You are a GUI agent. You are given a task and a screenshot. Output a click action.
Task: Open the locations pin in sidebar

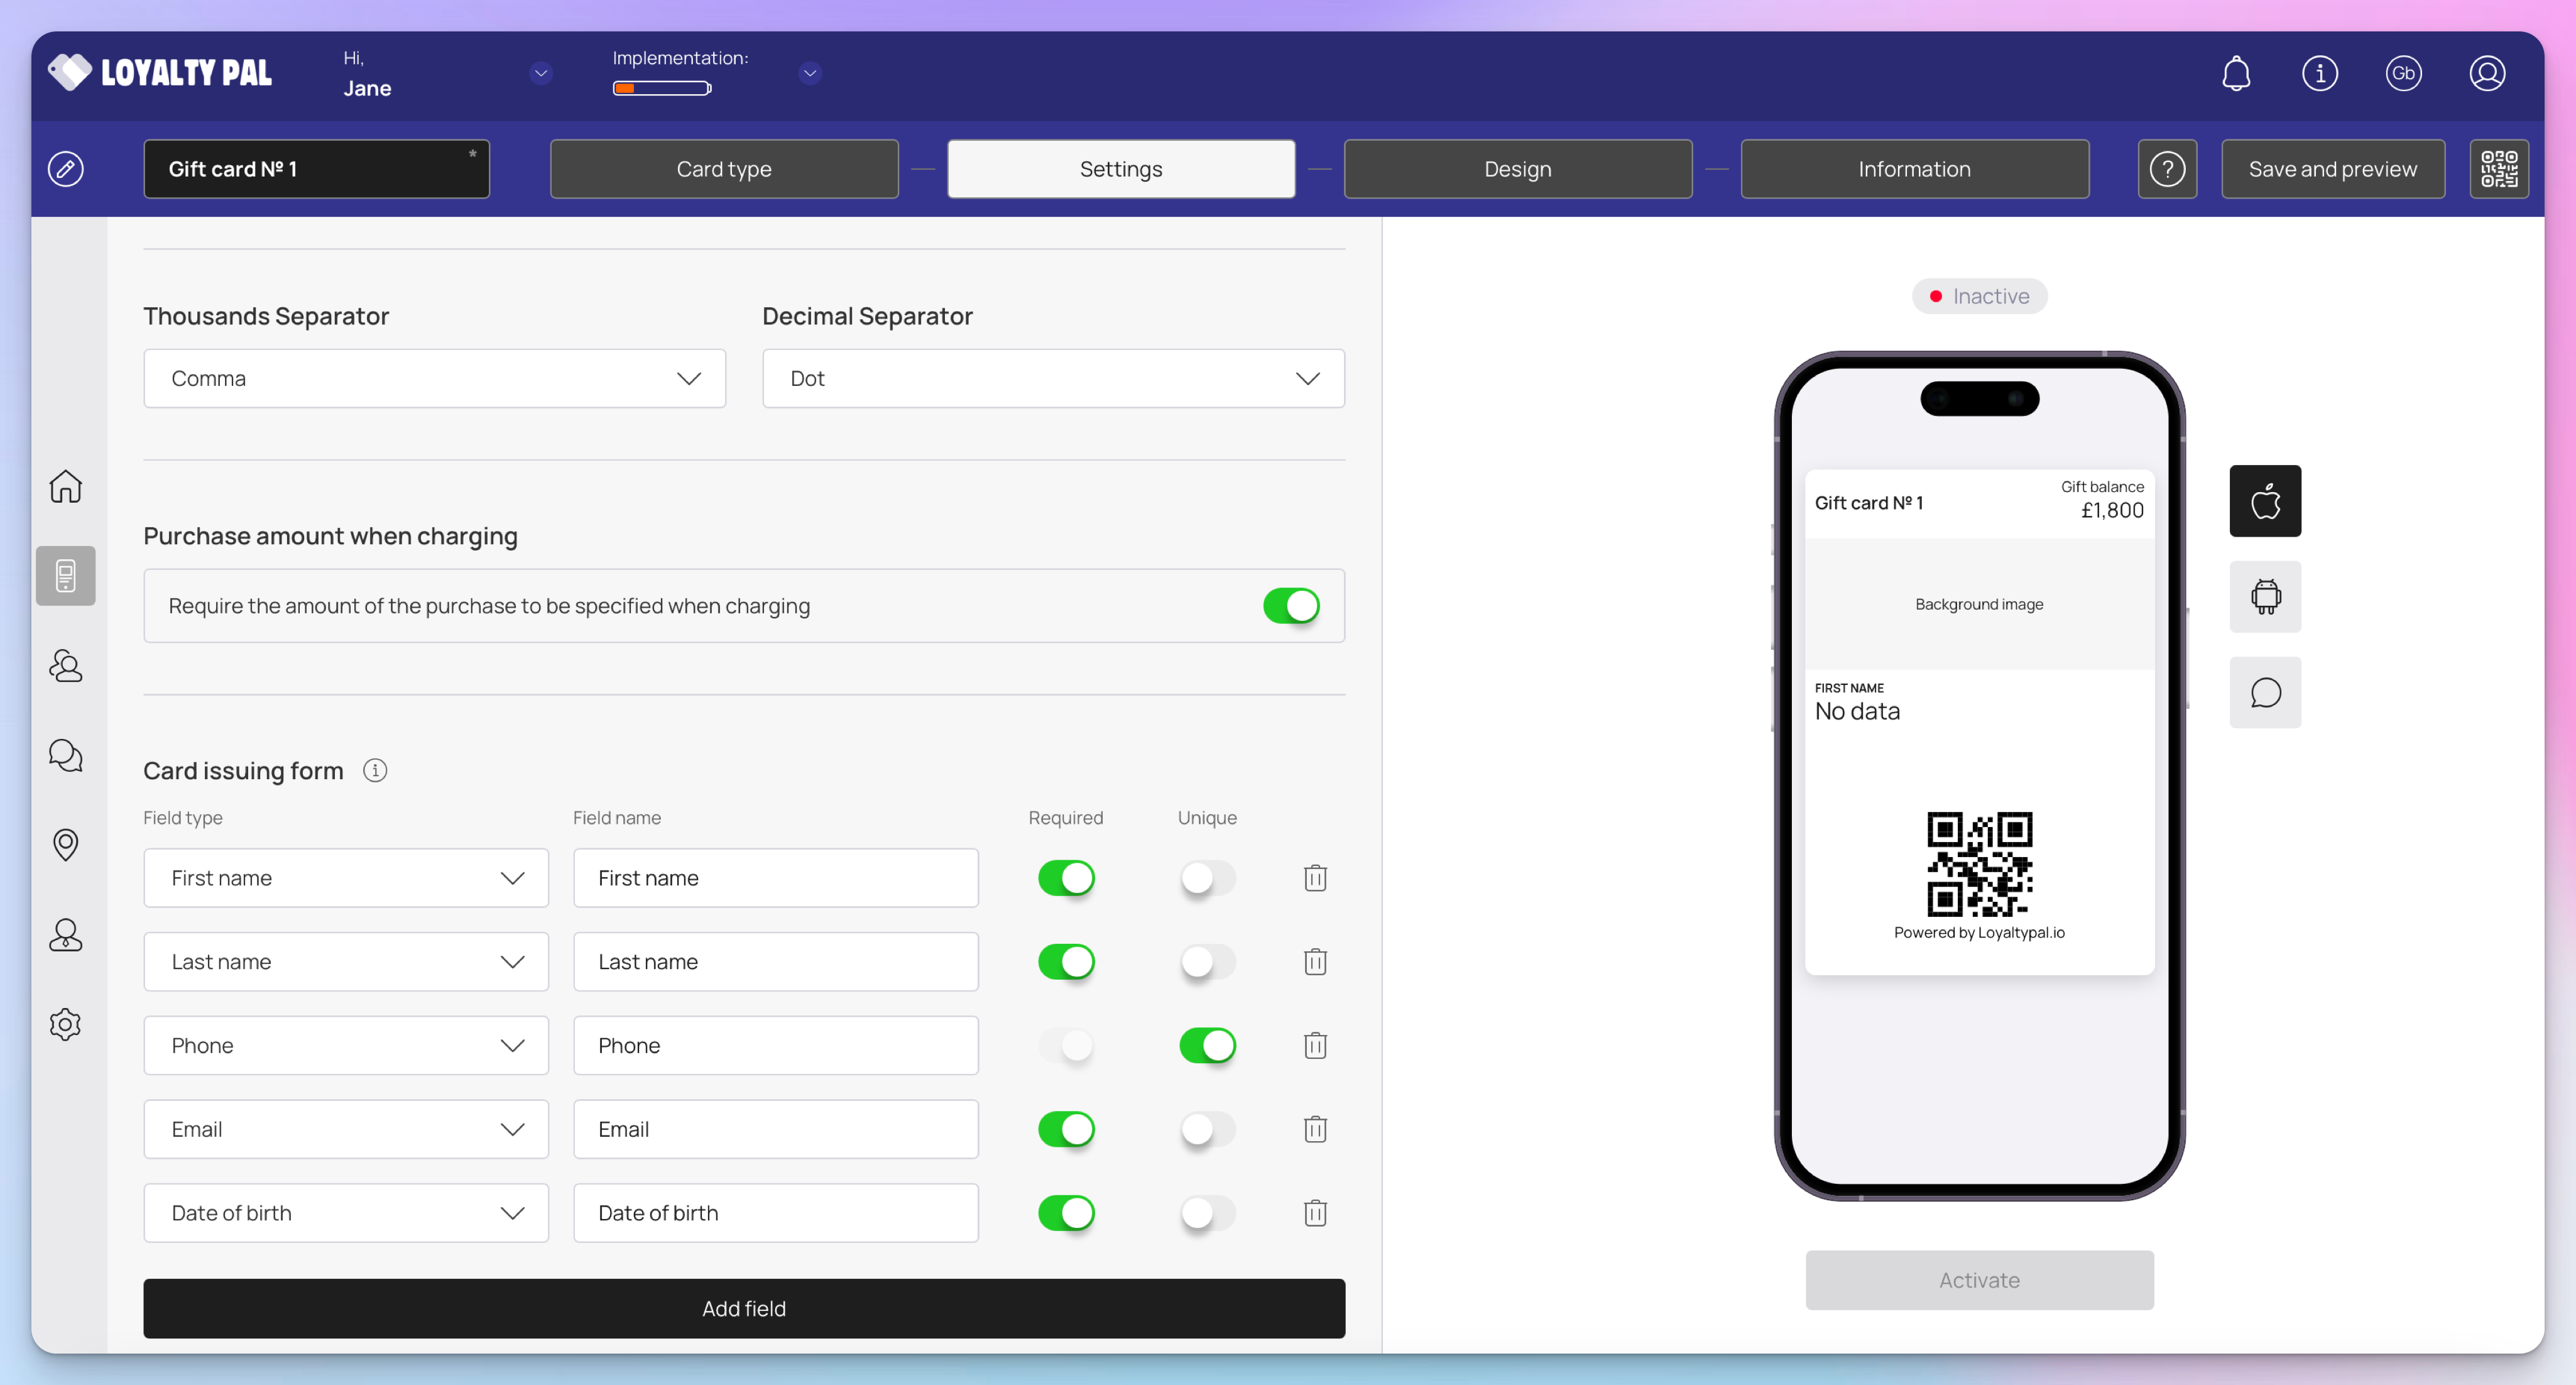(66, 845)
